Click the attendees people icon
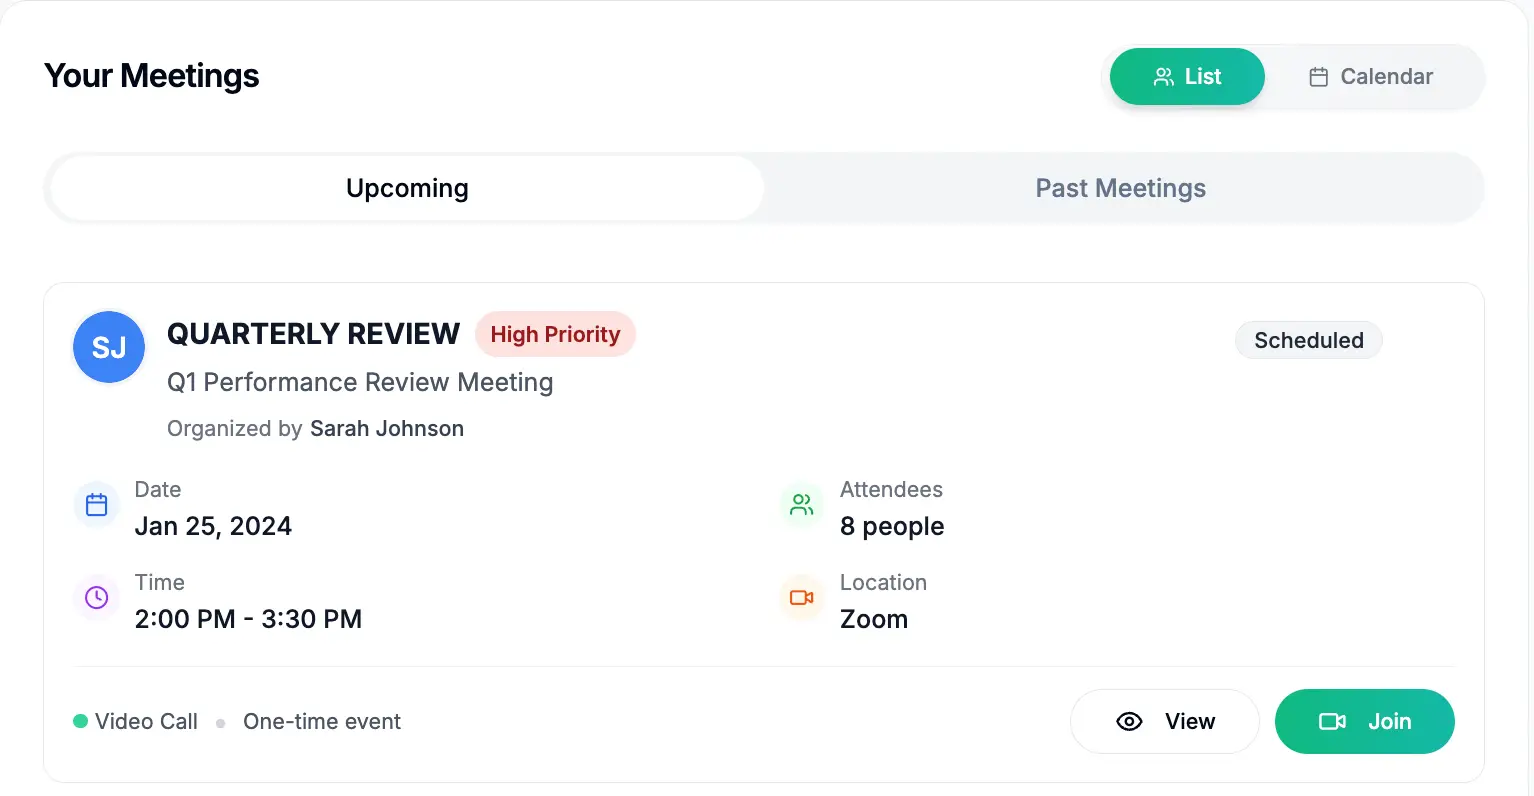 tap(801, 504)
